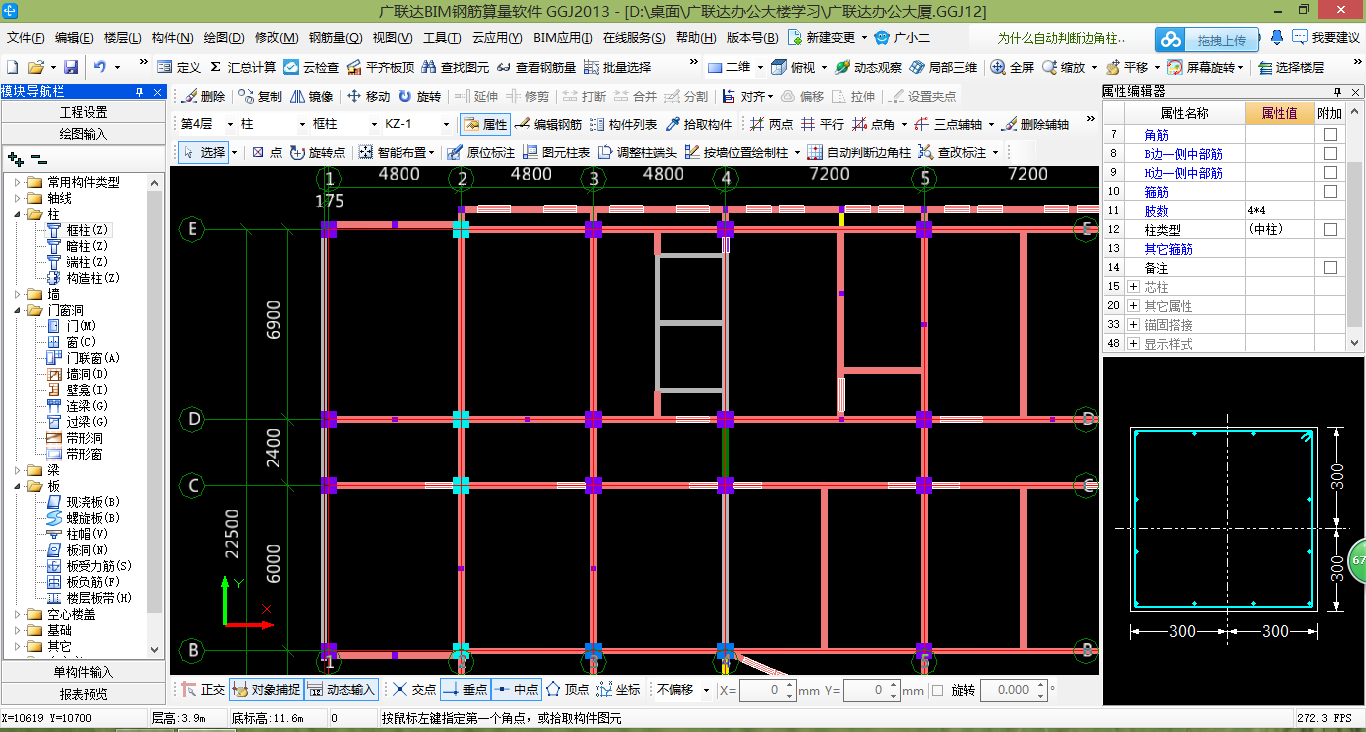Click 平齐板顶 align slab top
The width and height of the screenshot is (1366, 732).
tap(380, 67)
